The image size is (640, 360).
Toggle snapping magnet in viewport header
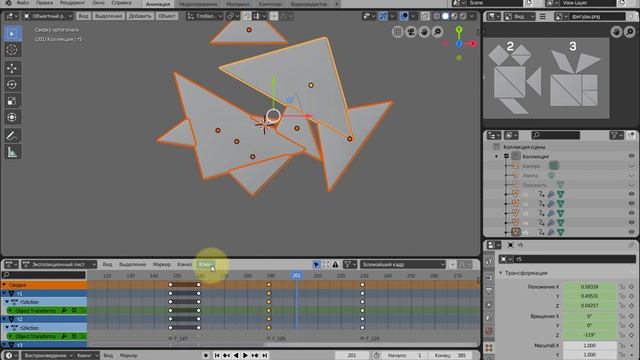[x=247, y=16]
